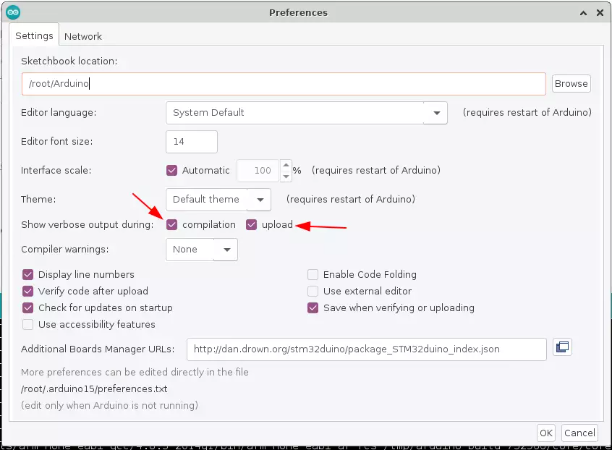
Task: Toggle the Automatic interface scale checkbox
Action: (x=172, y=171)
